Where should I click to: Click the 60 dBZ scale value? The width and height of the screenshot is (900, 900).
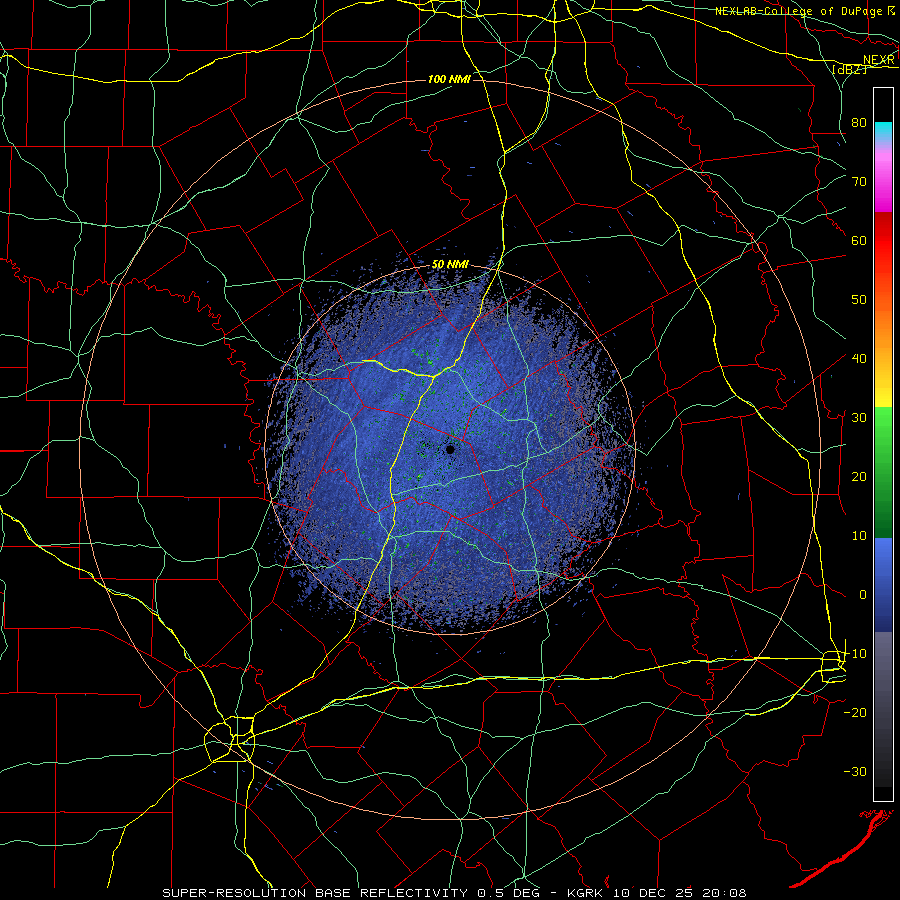click(x=859, y=240)
